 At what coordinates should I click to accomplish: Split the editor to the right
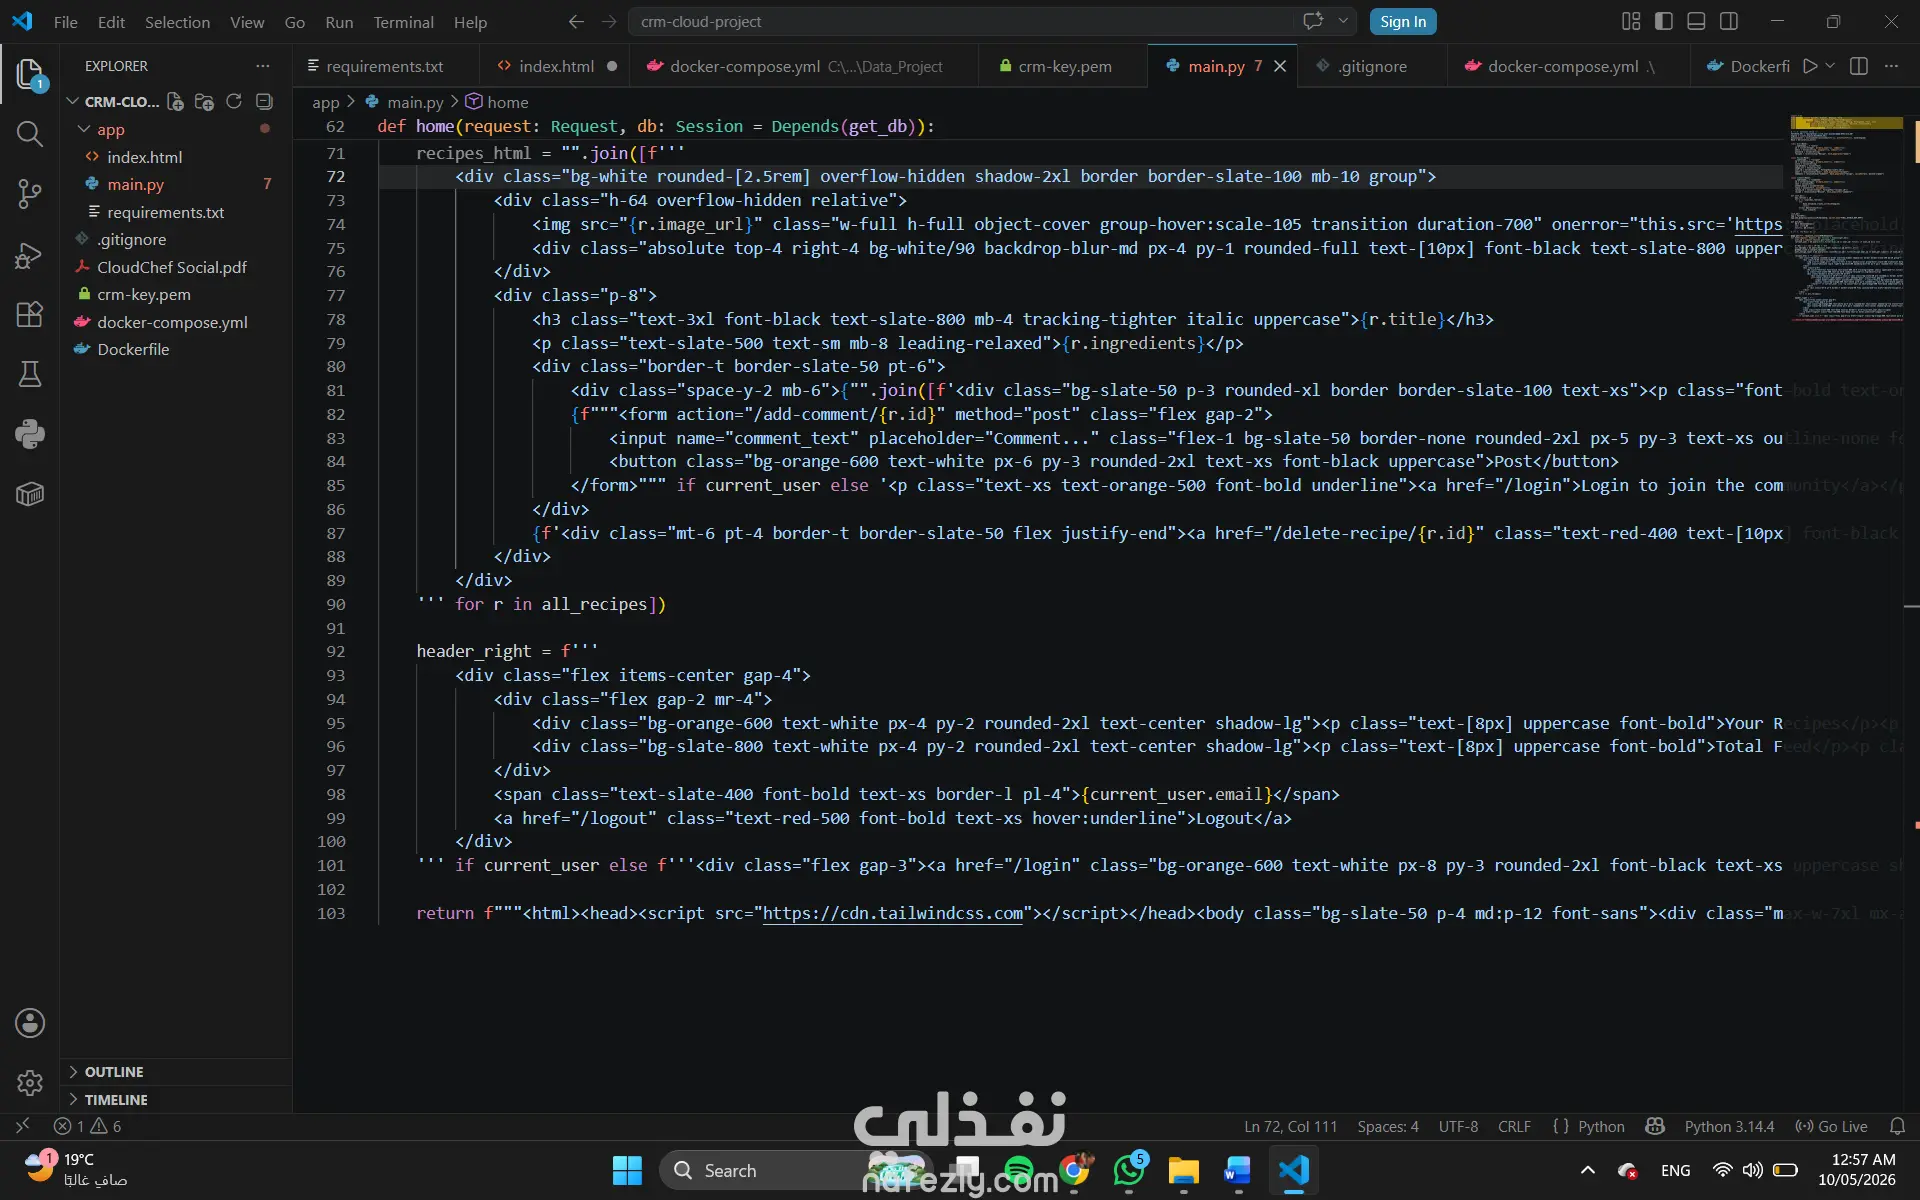(1859, 66)
